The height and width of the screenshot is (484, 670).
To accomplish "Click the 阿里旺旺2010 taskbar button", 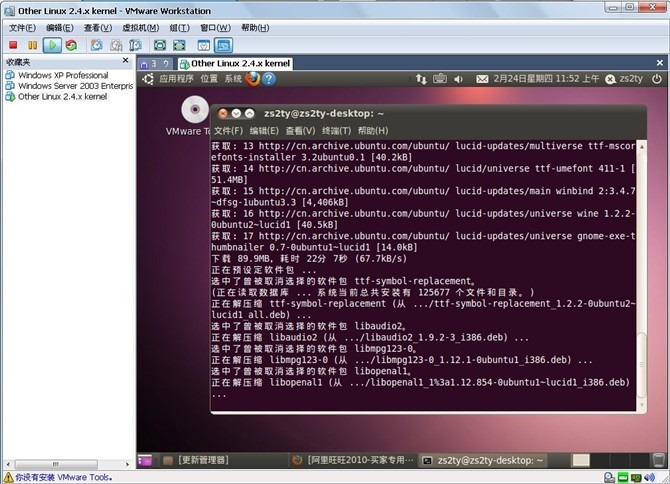I will click(x=353, y=460).
